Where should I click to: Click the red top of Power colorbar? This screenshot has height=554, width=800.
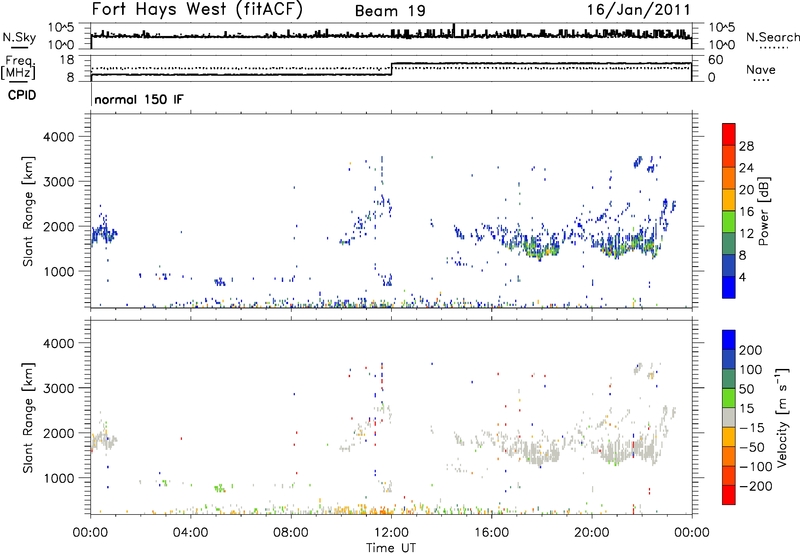729,134
